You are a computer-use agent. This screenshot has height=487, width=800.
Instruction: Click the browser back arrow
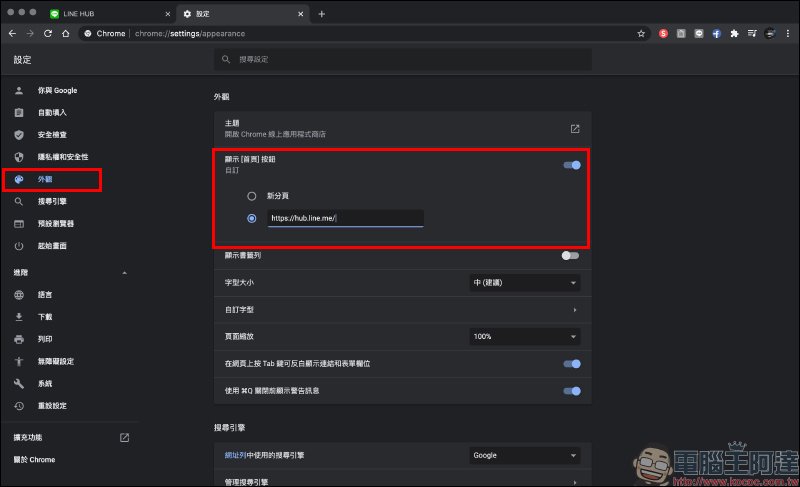[x=13, y=33]
